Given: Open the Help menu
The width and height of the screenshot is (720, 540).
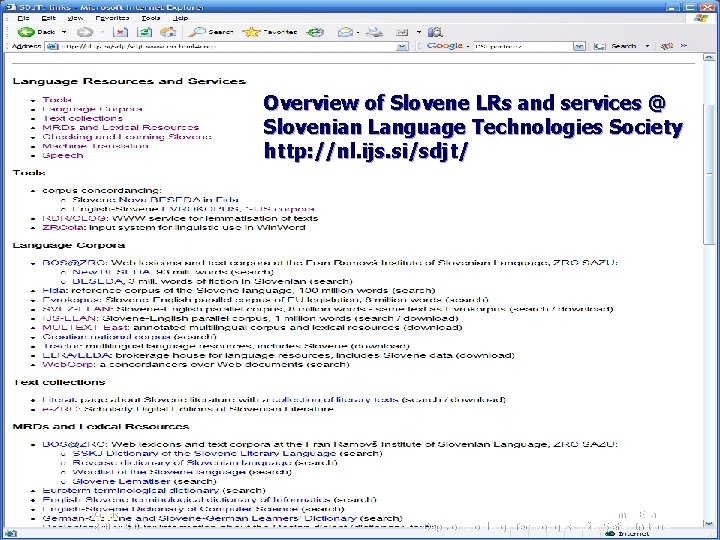Looking at the screenshot, I should pos(180,18).
